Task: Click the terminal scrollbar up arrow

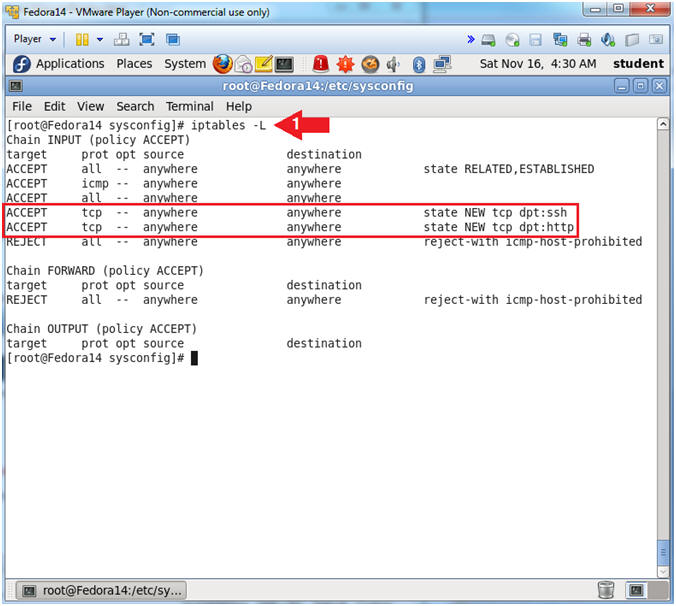Action: (x=663, y=125)
